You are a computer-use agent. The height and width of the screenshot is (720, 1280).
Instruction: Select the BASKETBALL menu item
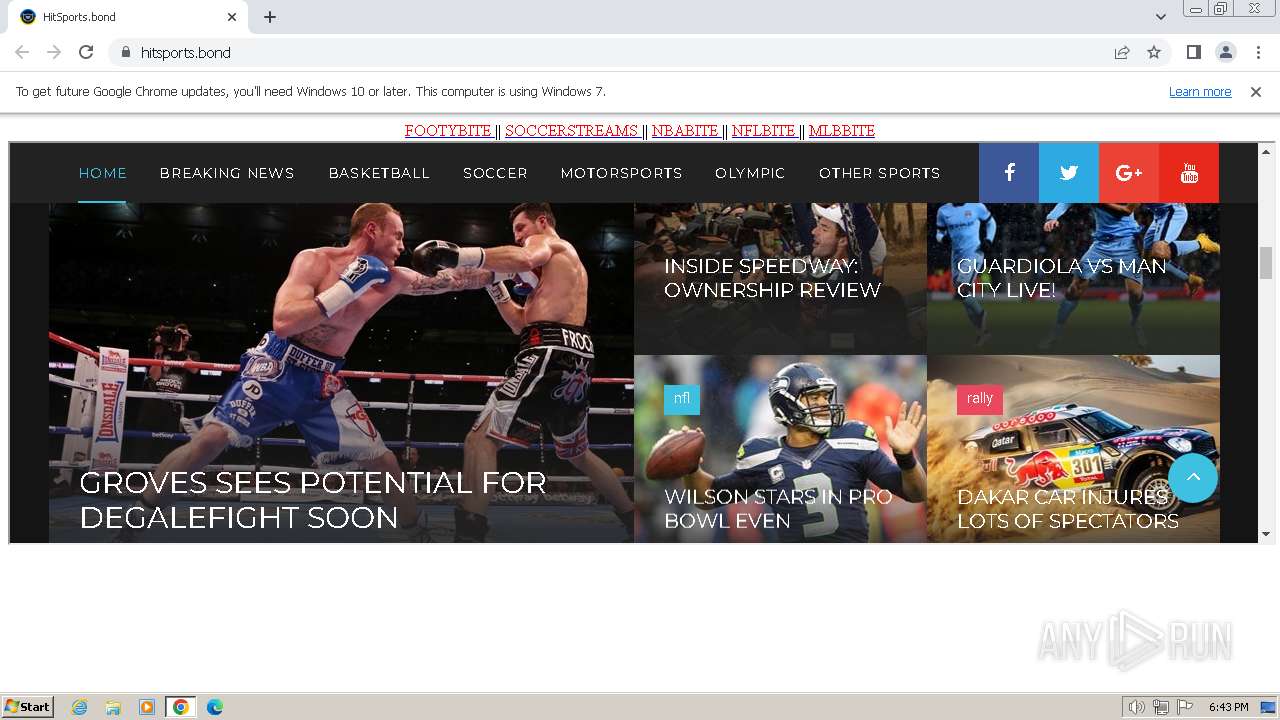(x=379, y=173)
